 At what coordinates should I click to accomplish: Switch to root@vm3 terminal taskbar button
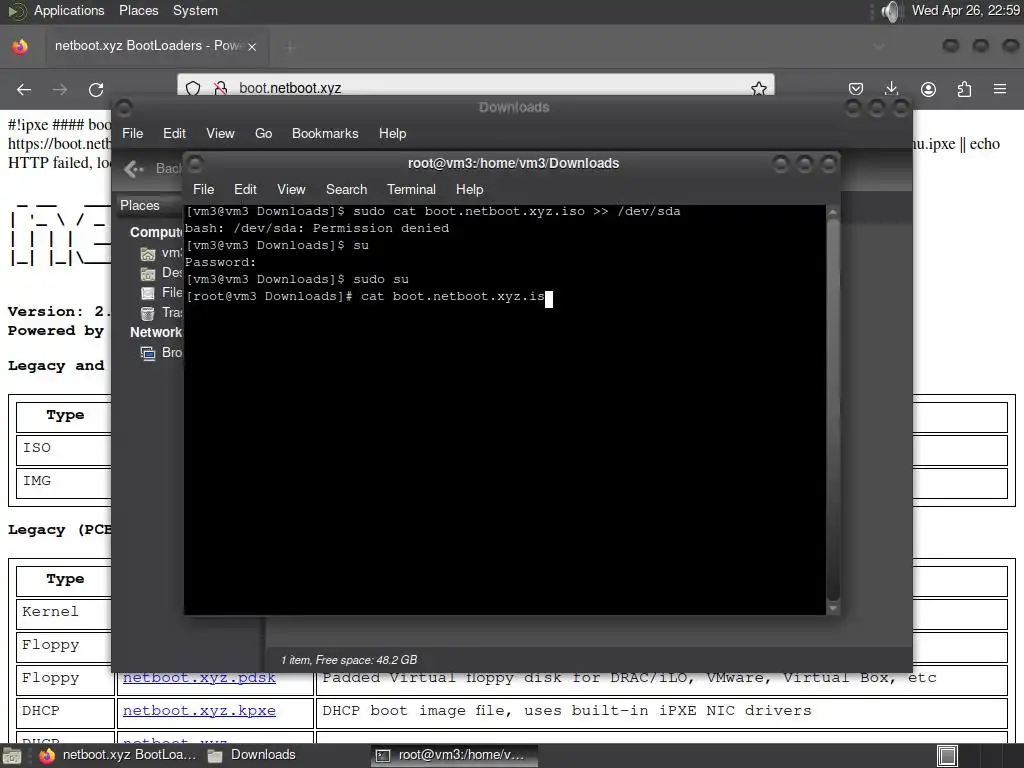454,755
